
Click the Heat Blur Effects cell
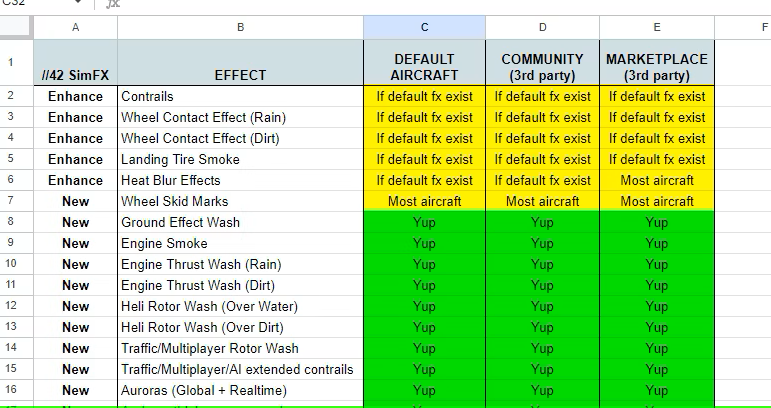point(240,180)
